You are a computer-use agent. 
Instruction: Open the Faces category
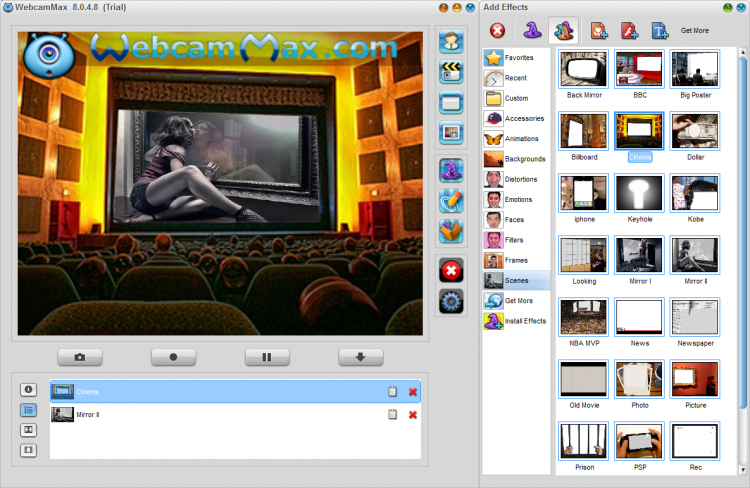(x=516, y=220)
